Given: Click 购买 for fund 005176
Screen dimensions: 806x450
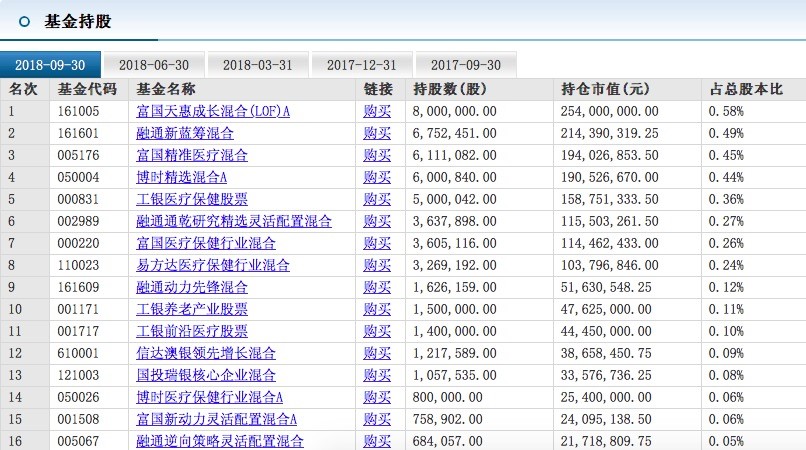Looking at the screenshot, I should (377, 155).
